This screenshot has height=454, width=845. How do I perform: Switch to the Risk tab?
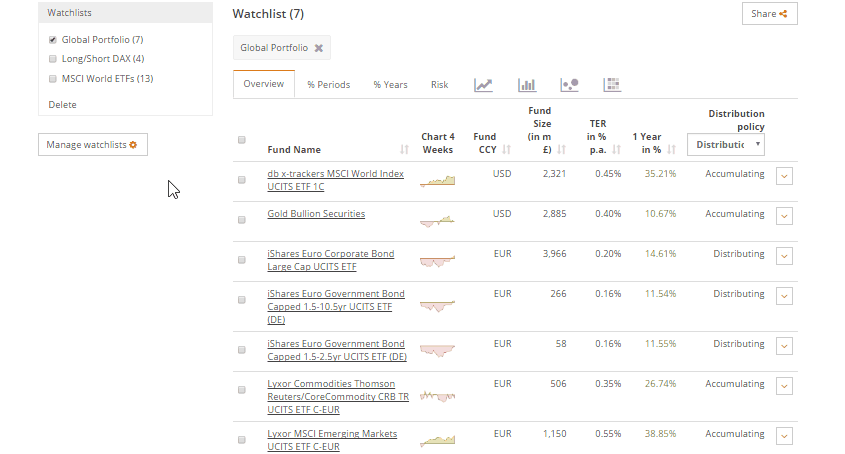tap(439, 85)
